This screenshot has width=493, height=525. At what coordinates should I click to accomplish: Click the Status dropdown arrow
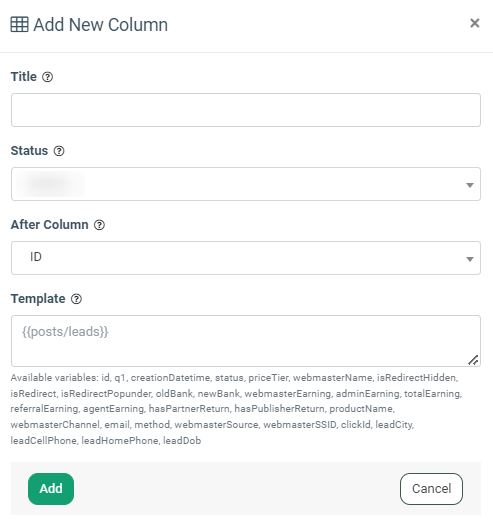point(470,185)
